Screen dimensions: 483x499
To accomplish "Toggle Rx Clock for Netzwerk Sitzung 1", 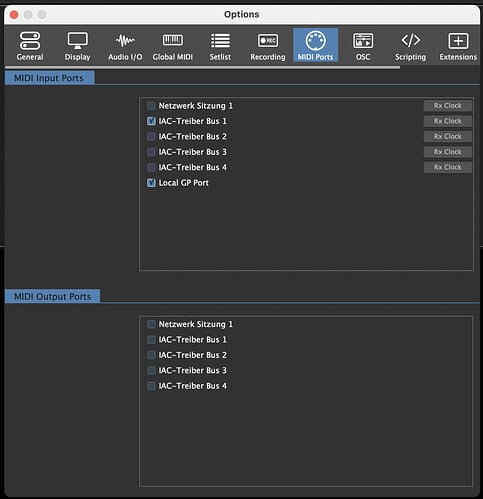I will (448, 106).
